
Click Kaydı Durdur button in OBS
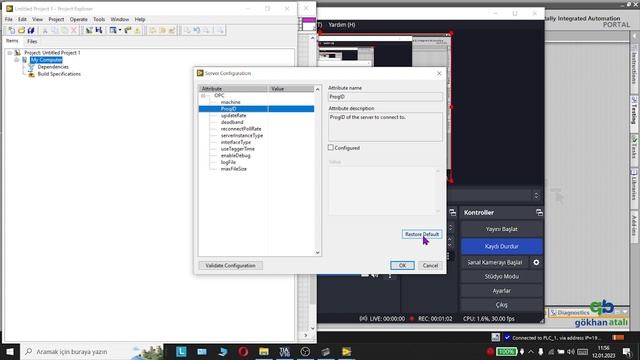pos(502,247)
